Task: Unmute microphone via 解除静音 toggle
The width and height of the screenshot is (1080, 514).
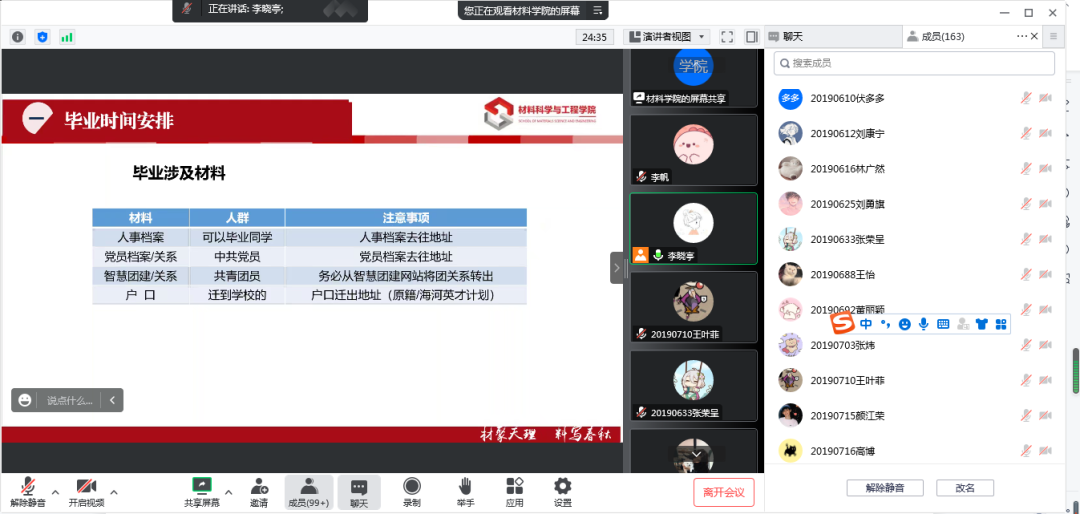Action: tap(28, 486)
